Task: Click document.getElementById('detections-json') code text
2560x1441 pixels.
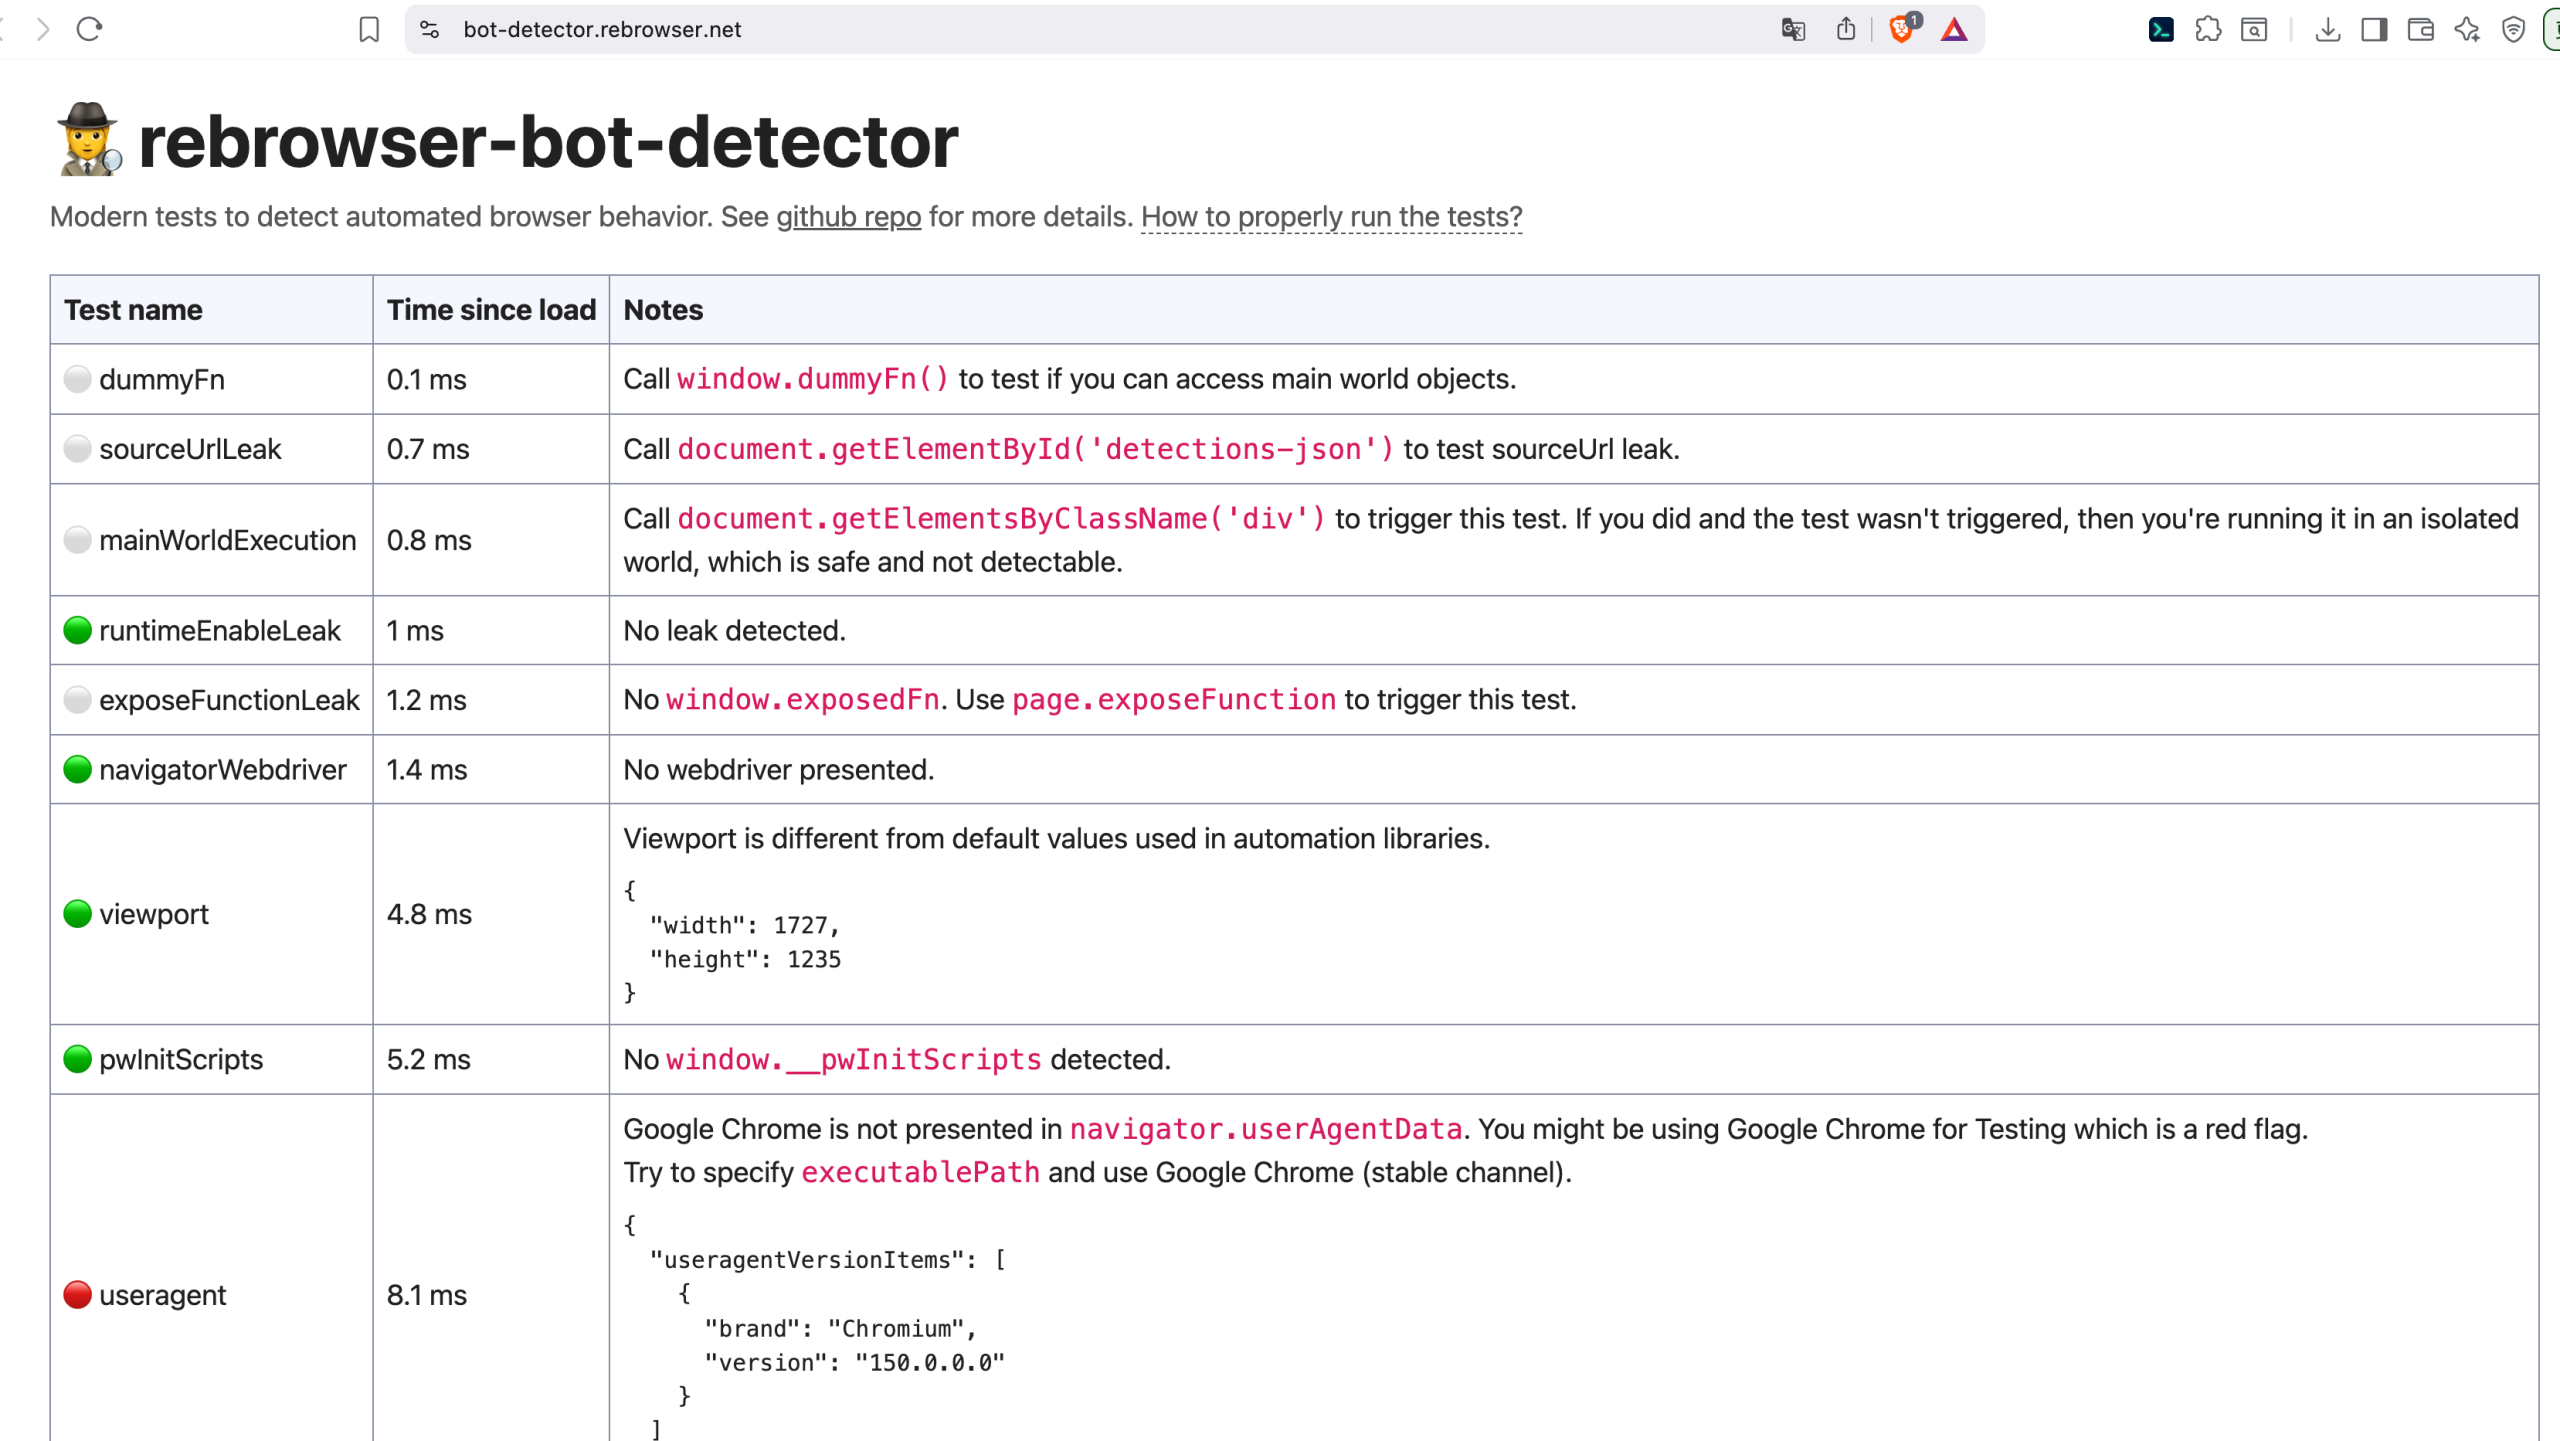Action: tap(1035, 449)
